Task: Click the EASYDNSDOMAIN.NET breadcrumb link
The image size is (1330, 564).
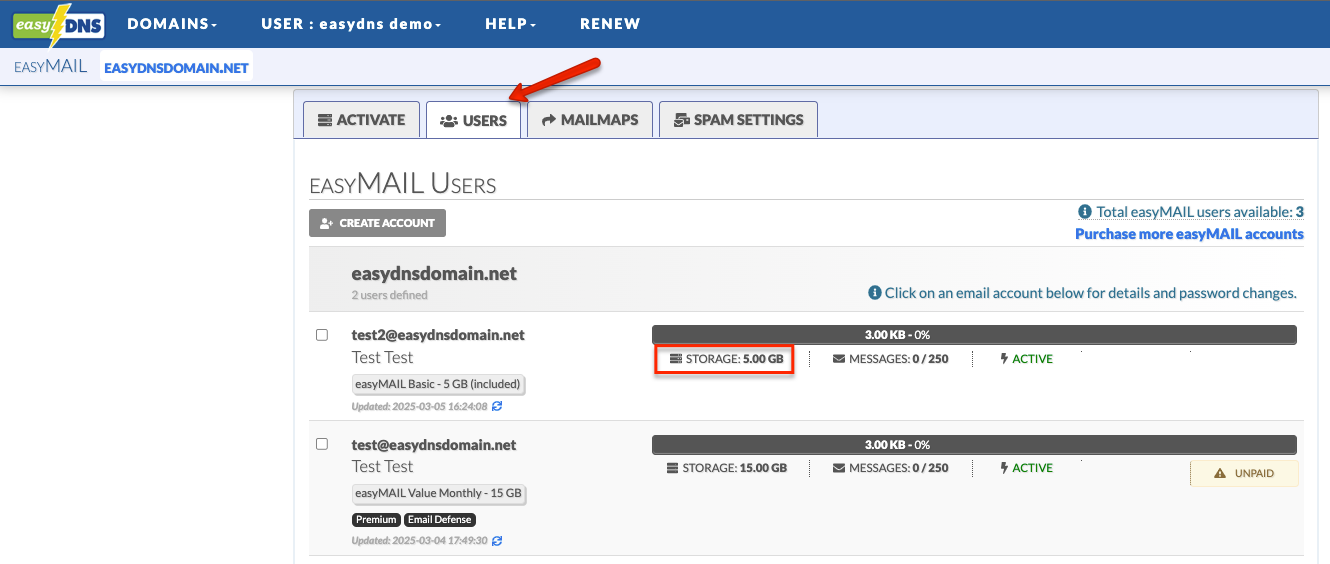Action: point(176,68)
